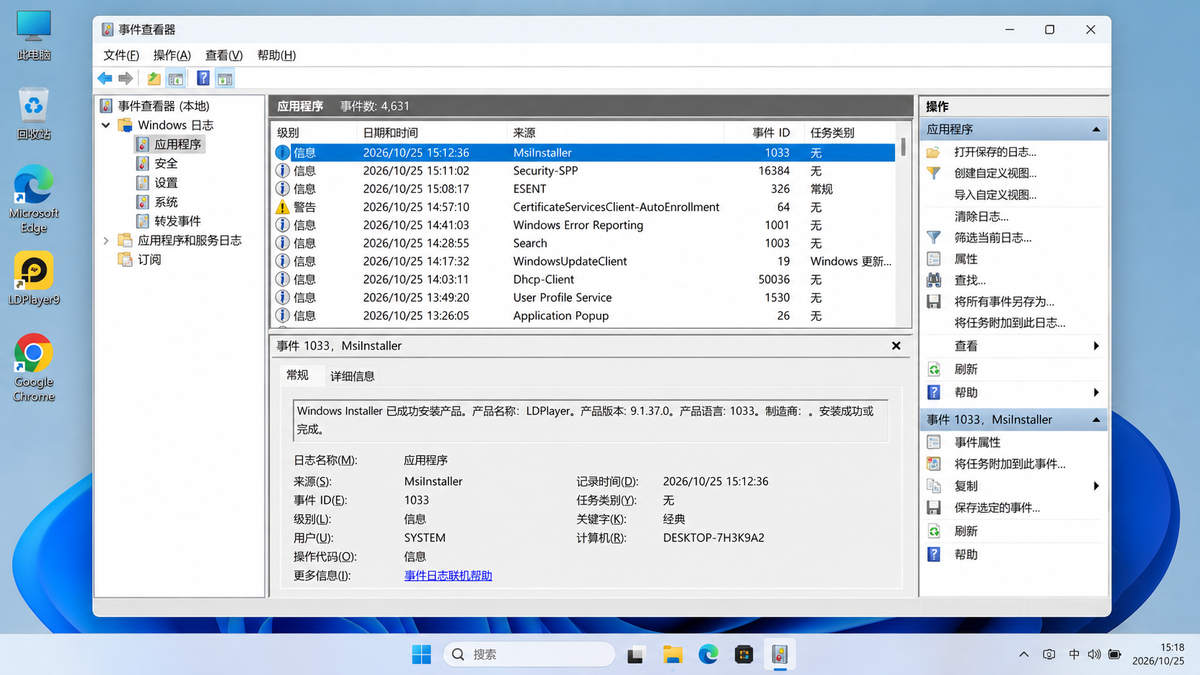Screen dimensions: 1200x675
Task: Click the Back arrow toolbar icon
Action: [104, 78]
